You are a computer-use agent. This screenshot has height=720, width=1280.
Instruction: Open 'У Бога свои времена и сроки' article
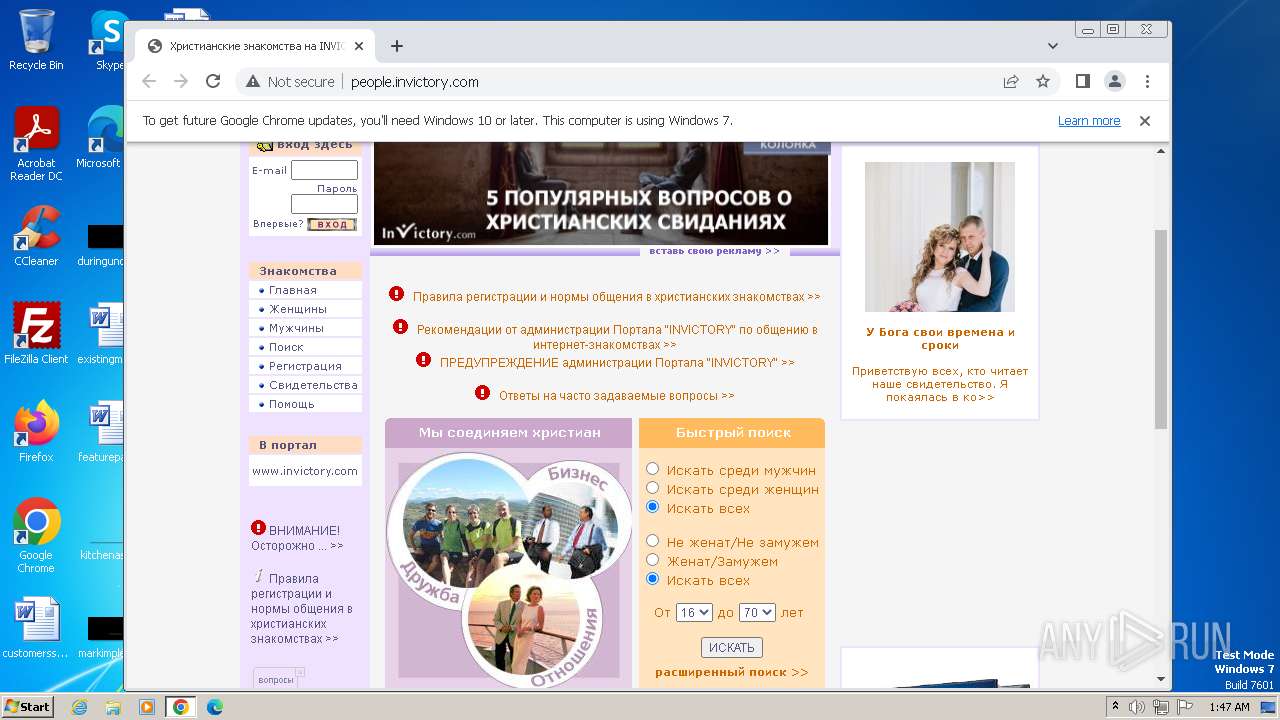[x=940, y=339]
